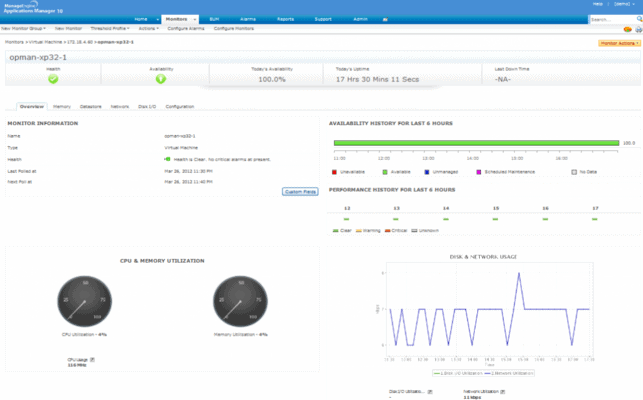Screen dimensions: 643x400
Task: Switch to the Memory tab
Action: tap(62, 107)
